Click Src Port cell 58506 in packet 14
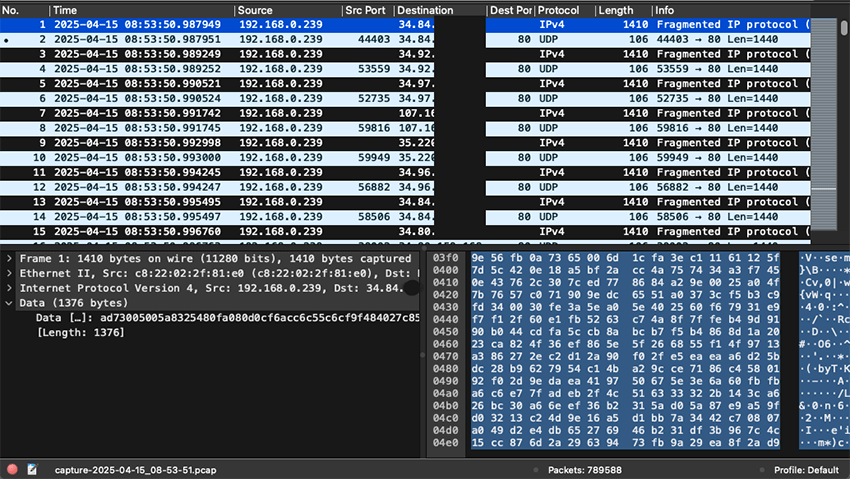The width and height of the screenshot is (850, 479). [x=374, y=217]
